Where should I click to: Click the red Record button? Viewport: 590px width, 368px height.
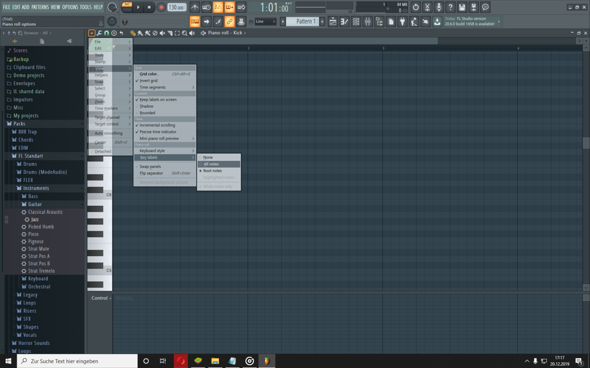click(161, 7)
